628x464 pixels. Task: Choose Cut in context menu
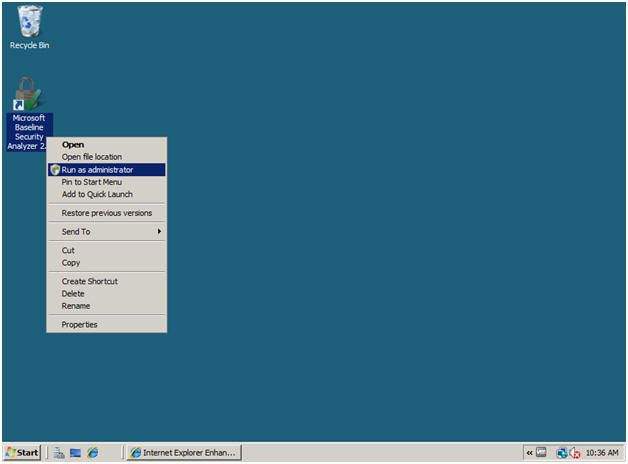click(x=107, y=250)
